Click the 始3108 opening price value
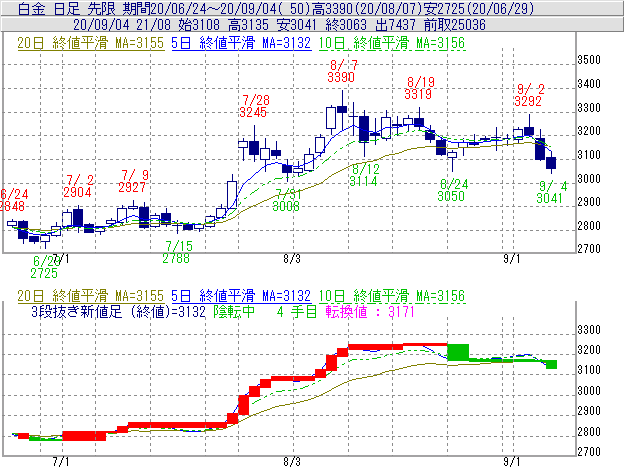Screen dimensions: 624x474 pyautogui.click(x=199, y=25)
